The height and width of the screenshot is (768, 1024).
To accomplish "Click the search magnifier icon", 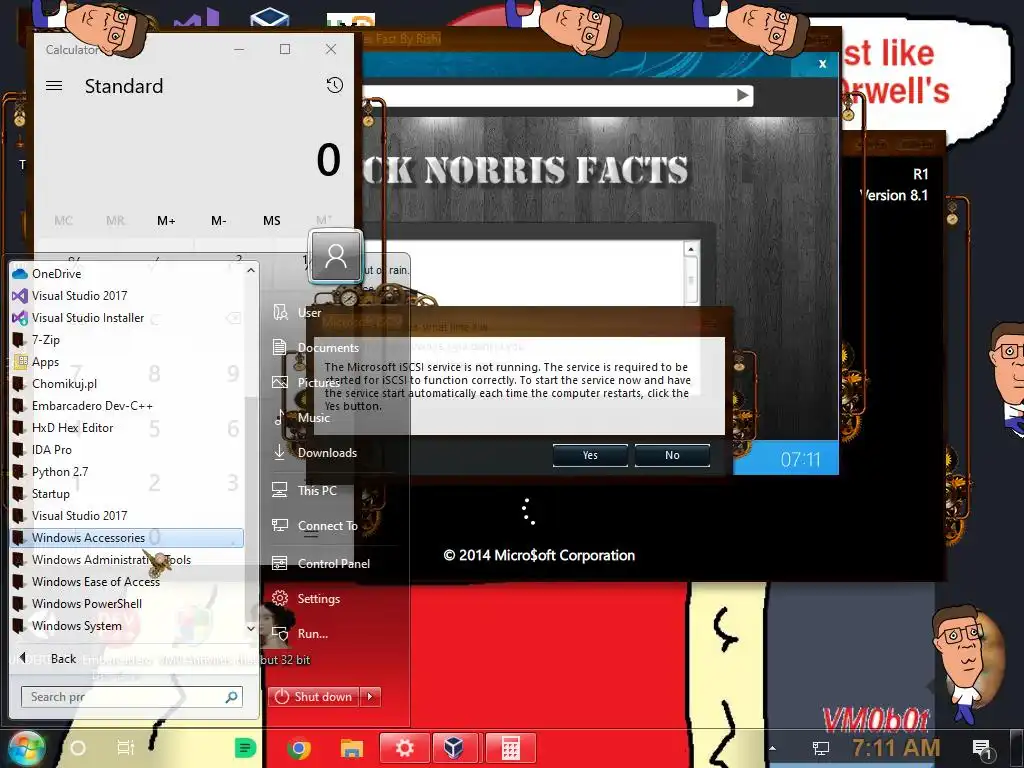I will (231, 697).
